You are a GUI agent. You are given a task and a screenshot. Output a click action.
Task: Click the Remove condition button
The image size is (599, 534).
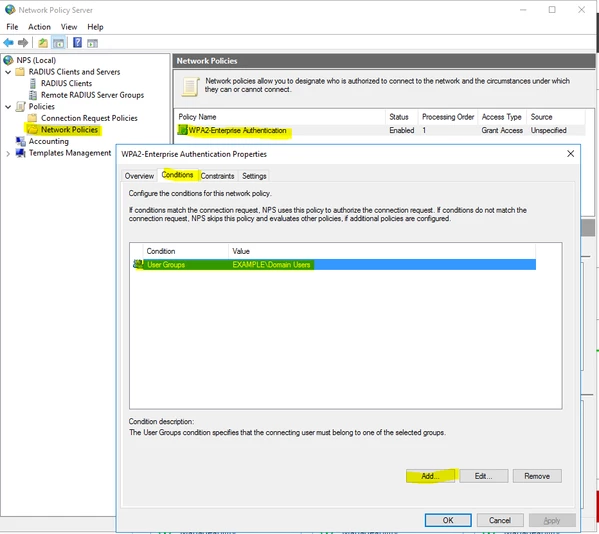[x=537, y=476]
